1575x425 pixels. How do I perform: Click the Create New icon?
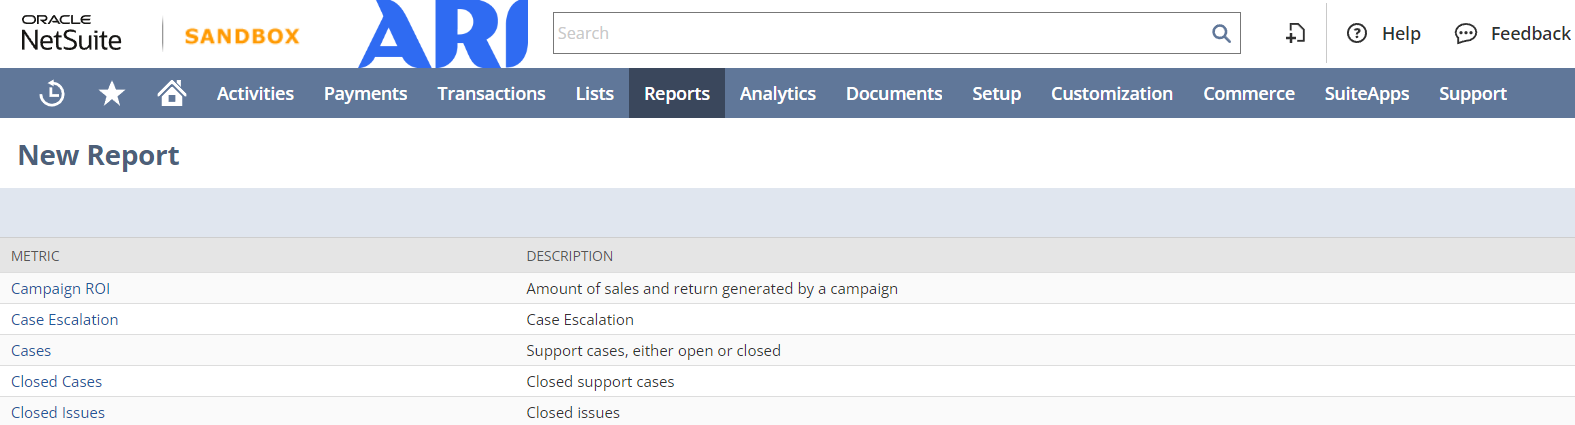1295,34
